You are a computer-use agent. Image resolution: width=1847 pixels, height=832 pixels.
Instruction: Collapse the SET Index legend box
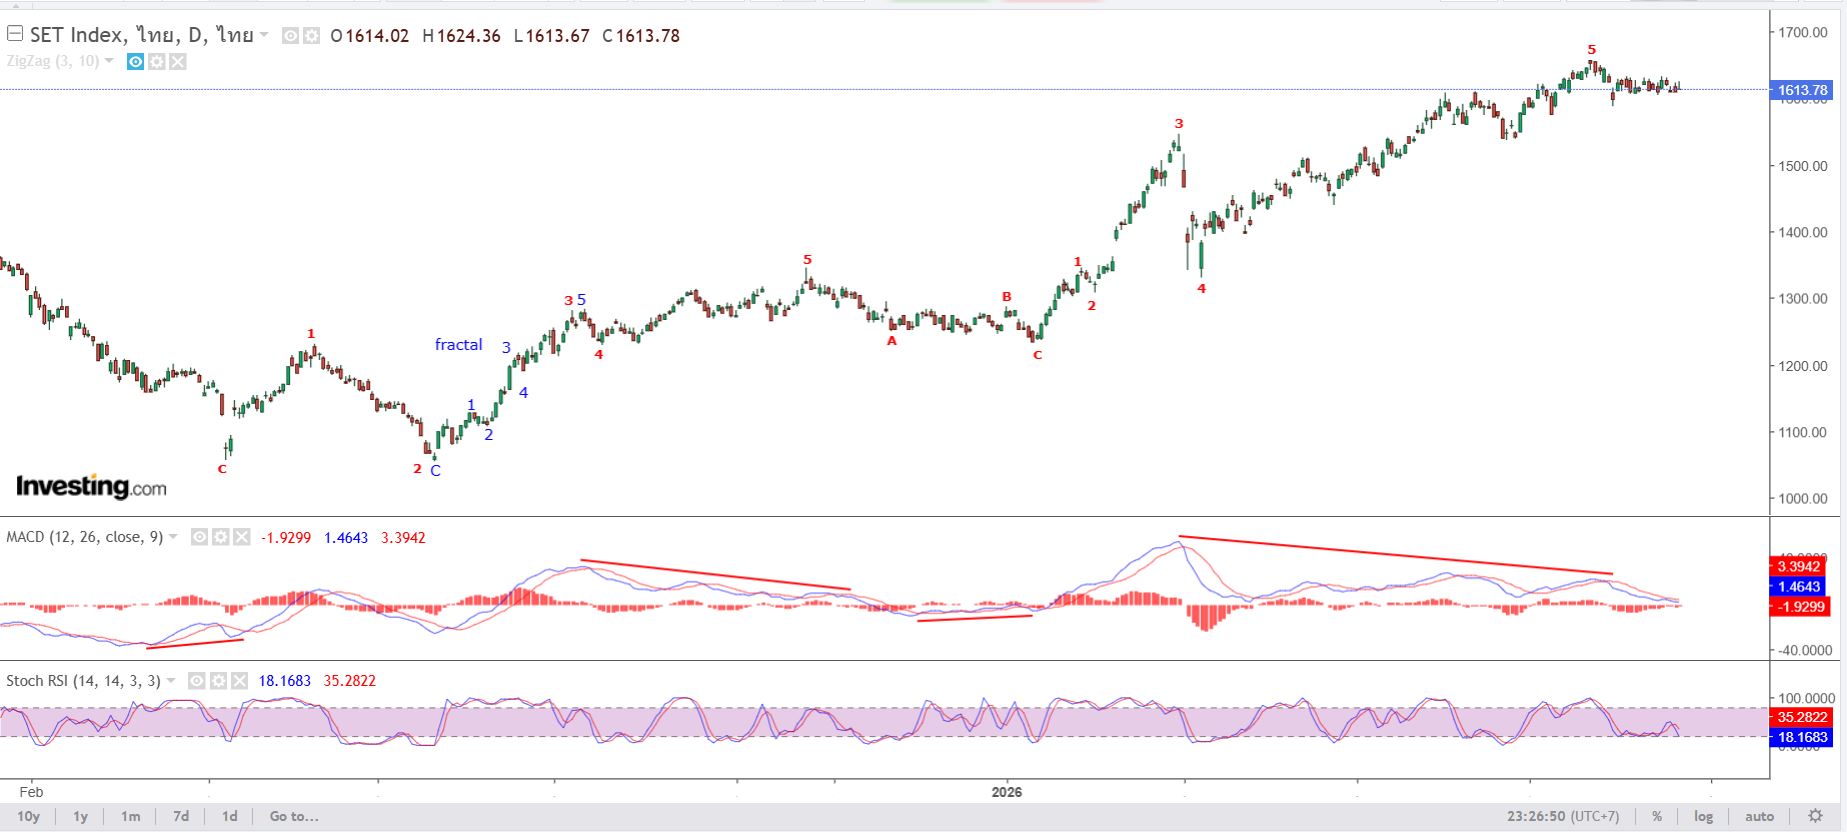15,34
